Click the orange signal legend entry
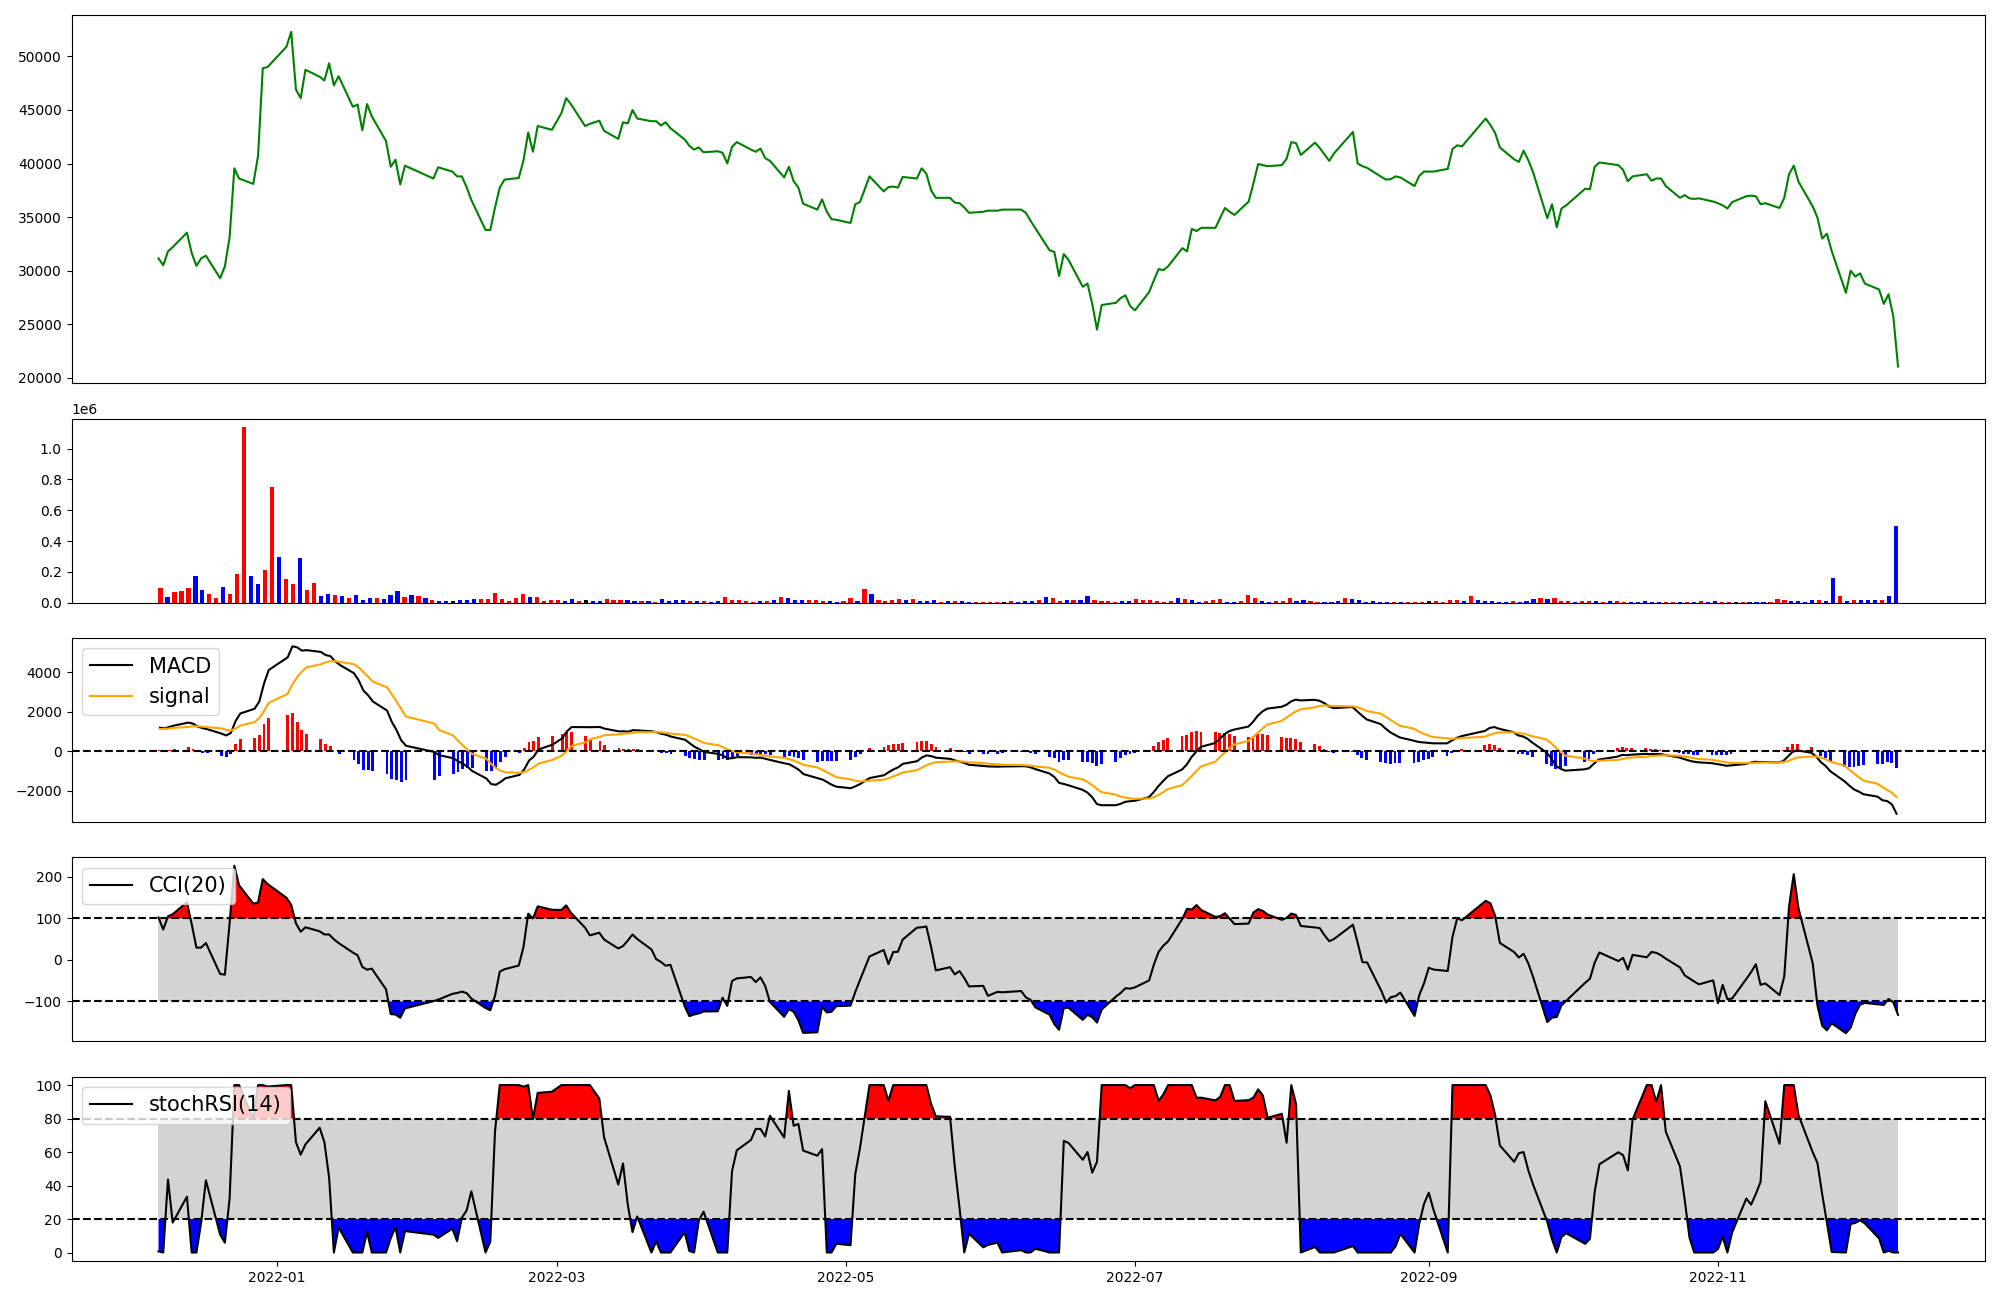Viewport: 2000px width, 1300px height. pos(178,696)
